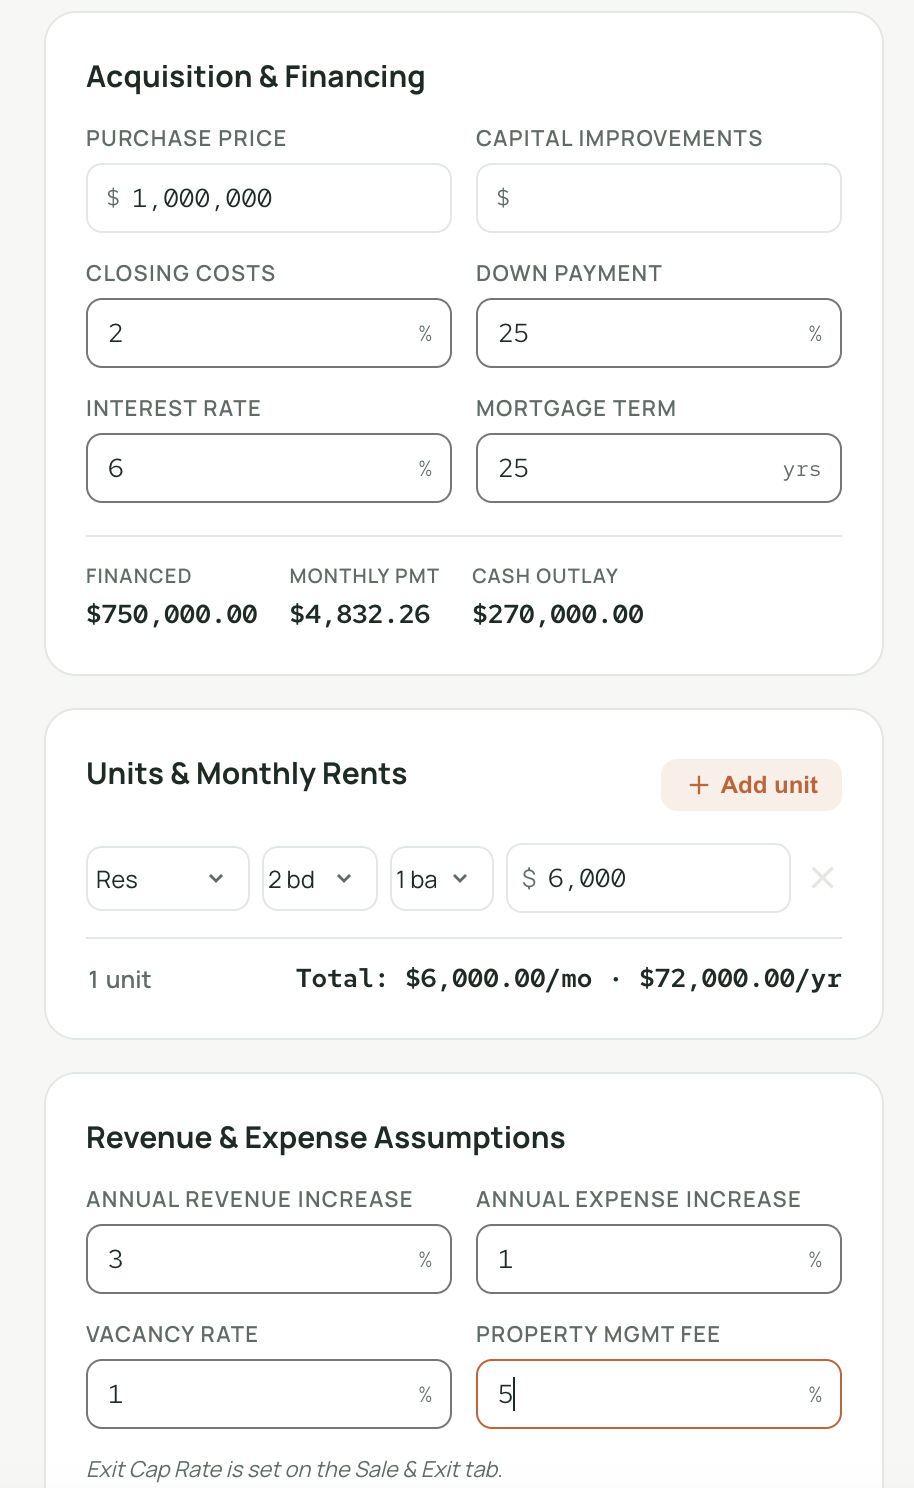Focus the Capital Improvements input field
Screen dimensions: 914x1488
659,198
